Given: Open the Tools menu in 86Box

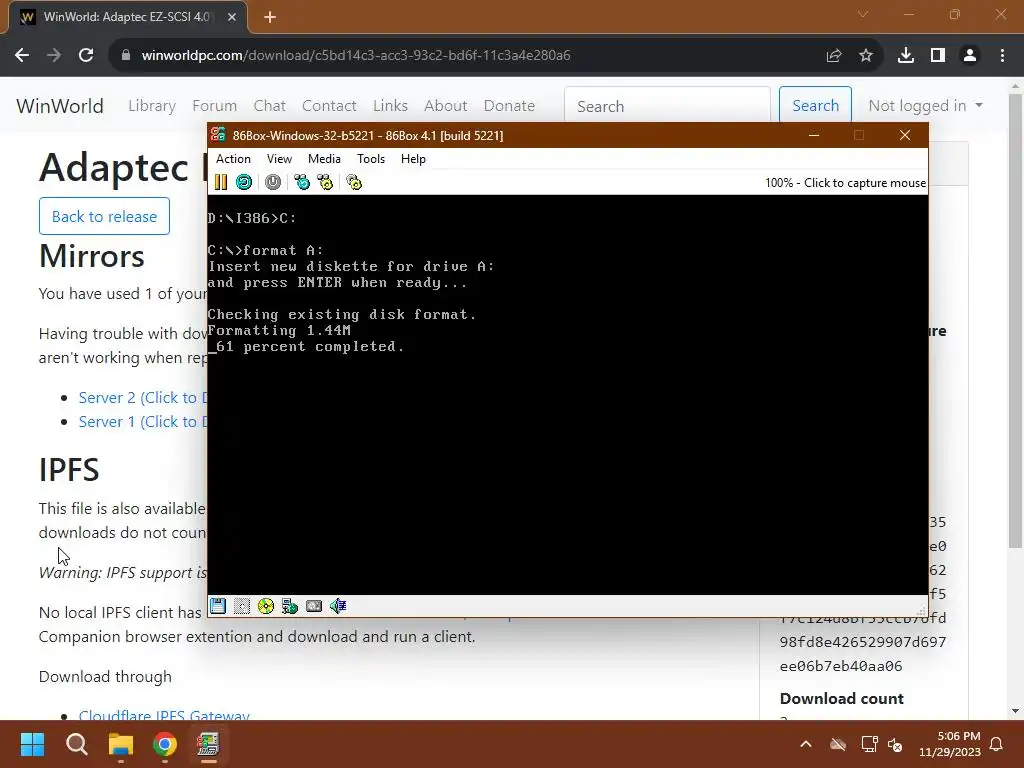Looking at the screenshot, I should 371,159.
